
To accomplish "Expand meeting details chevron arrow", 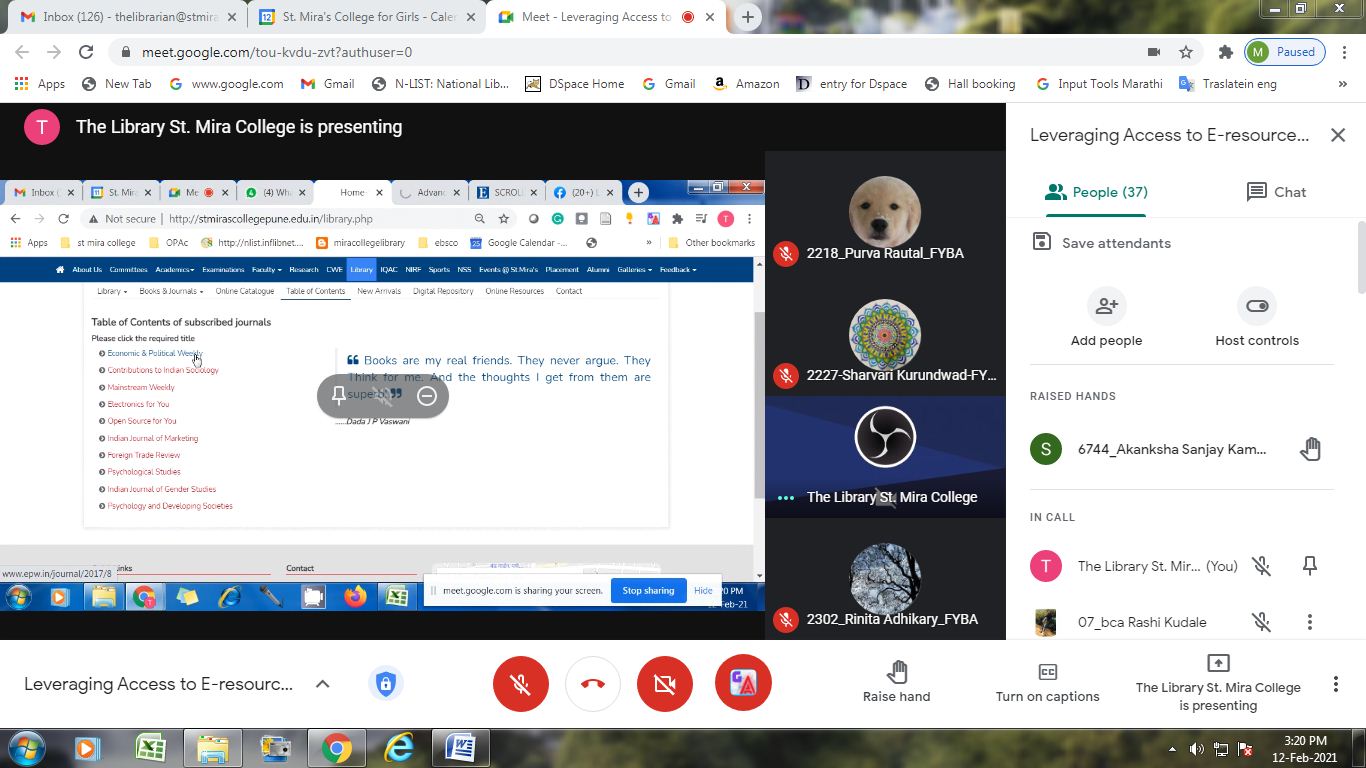I will [x=322, y=684].
